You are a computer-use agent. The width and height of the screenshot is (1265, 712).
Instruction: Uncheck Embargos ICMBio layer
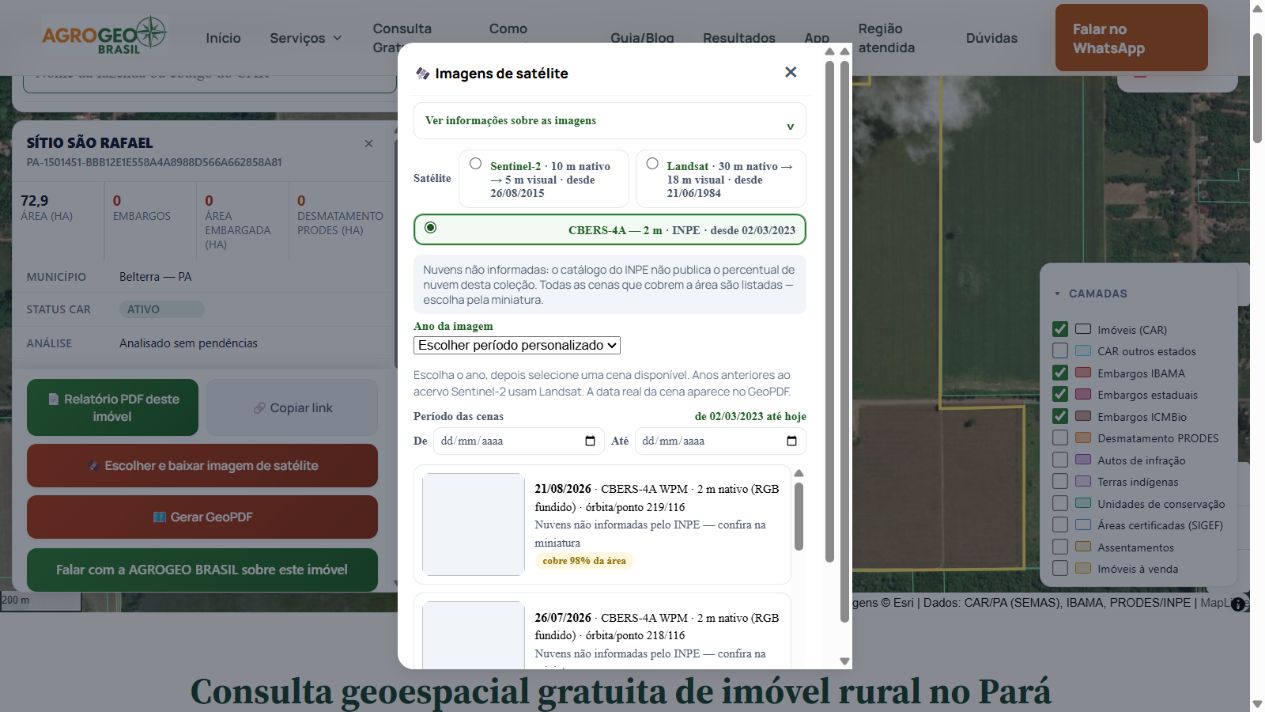pyautogui.click(x=1060, y=416)
